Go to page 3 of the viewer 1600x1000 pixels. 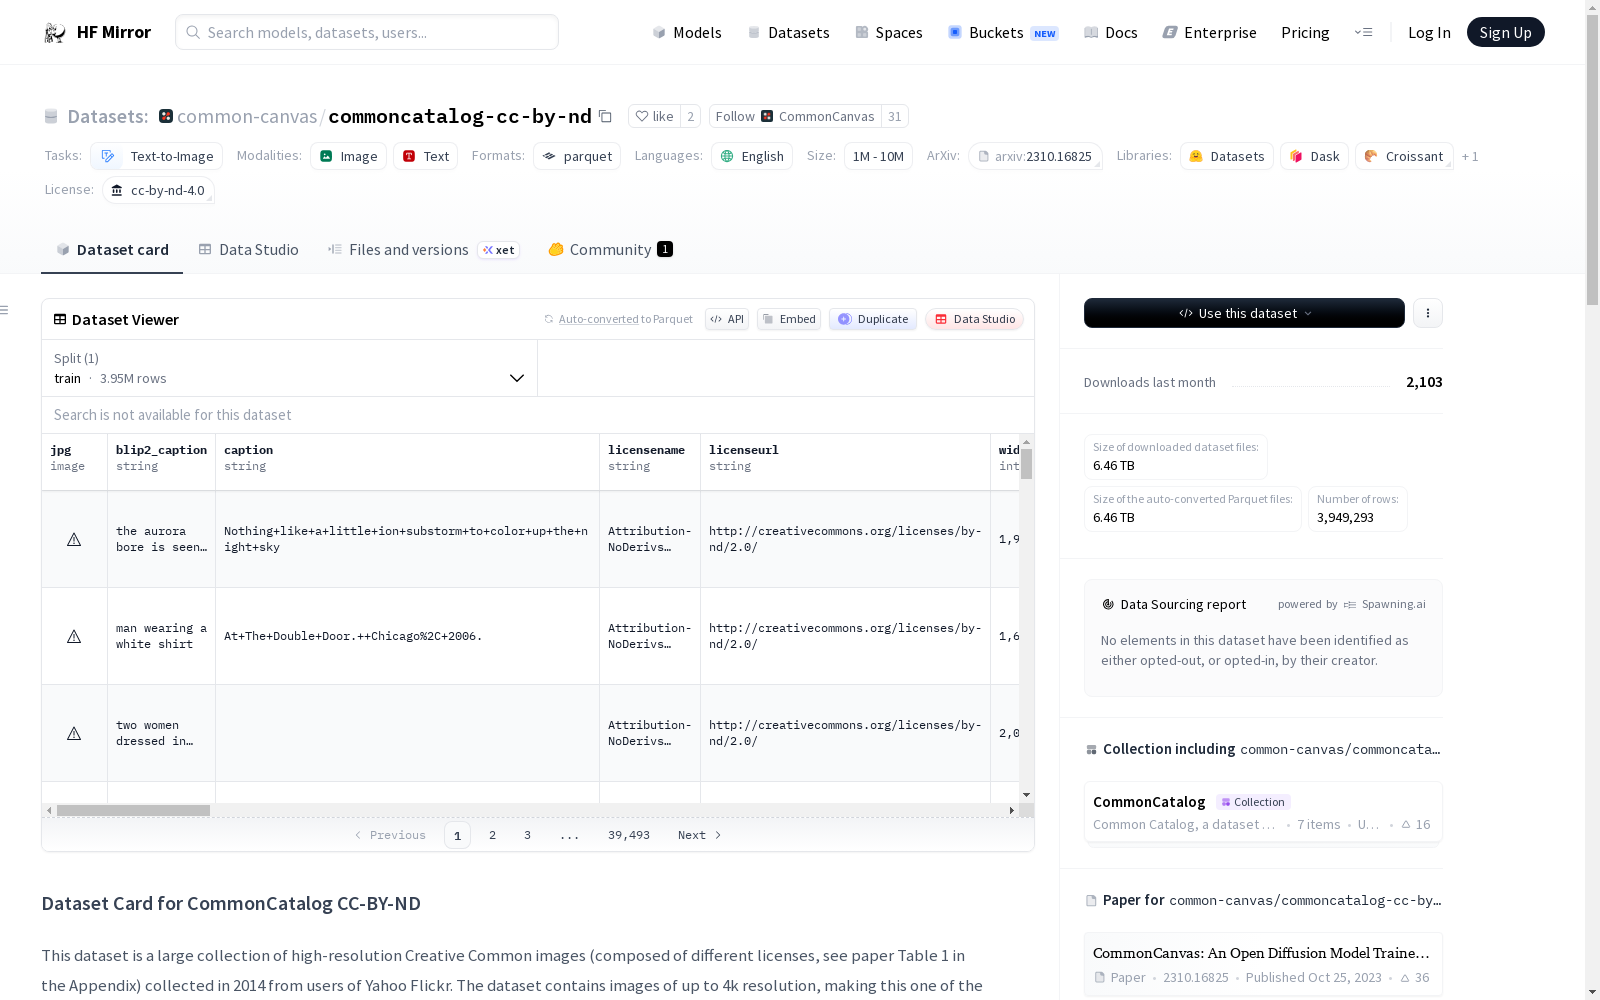click(527, 835)
